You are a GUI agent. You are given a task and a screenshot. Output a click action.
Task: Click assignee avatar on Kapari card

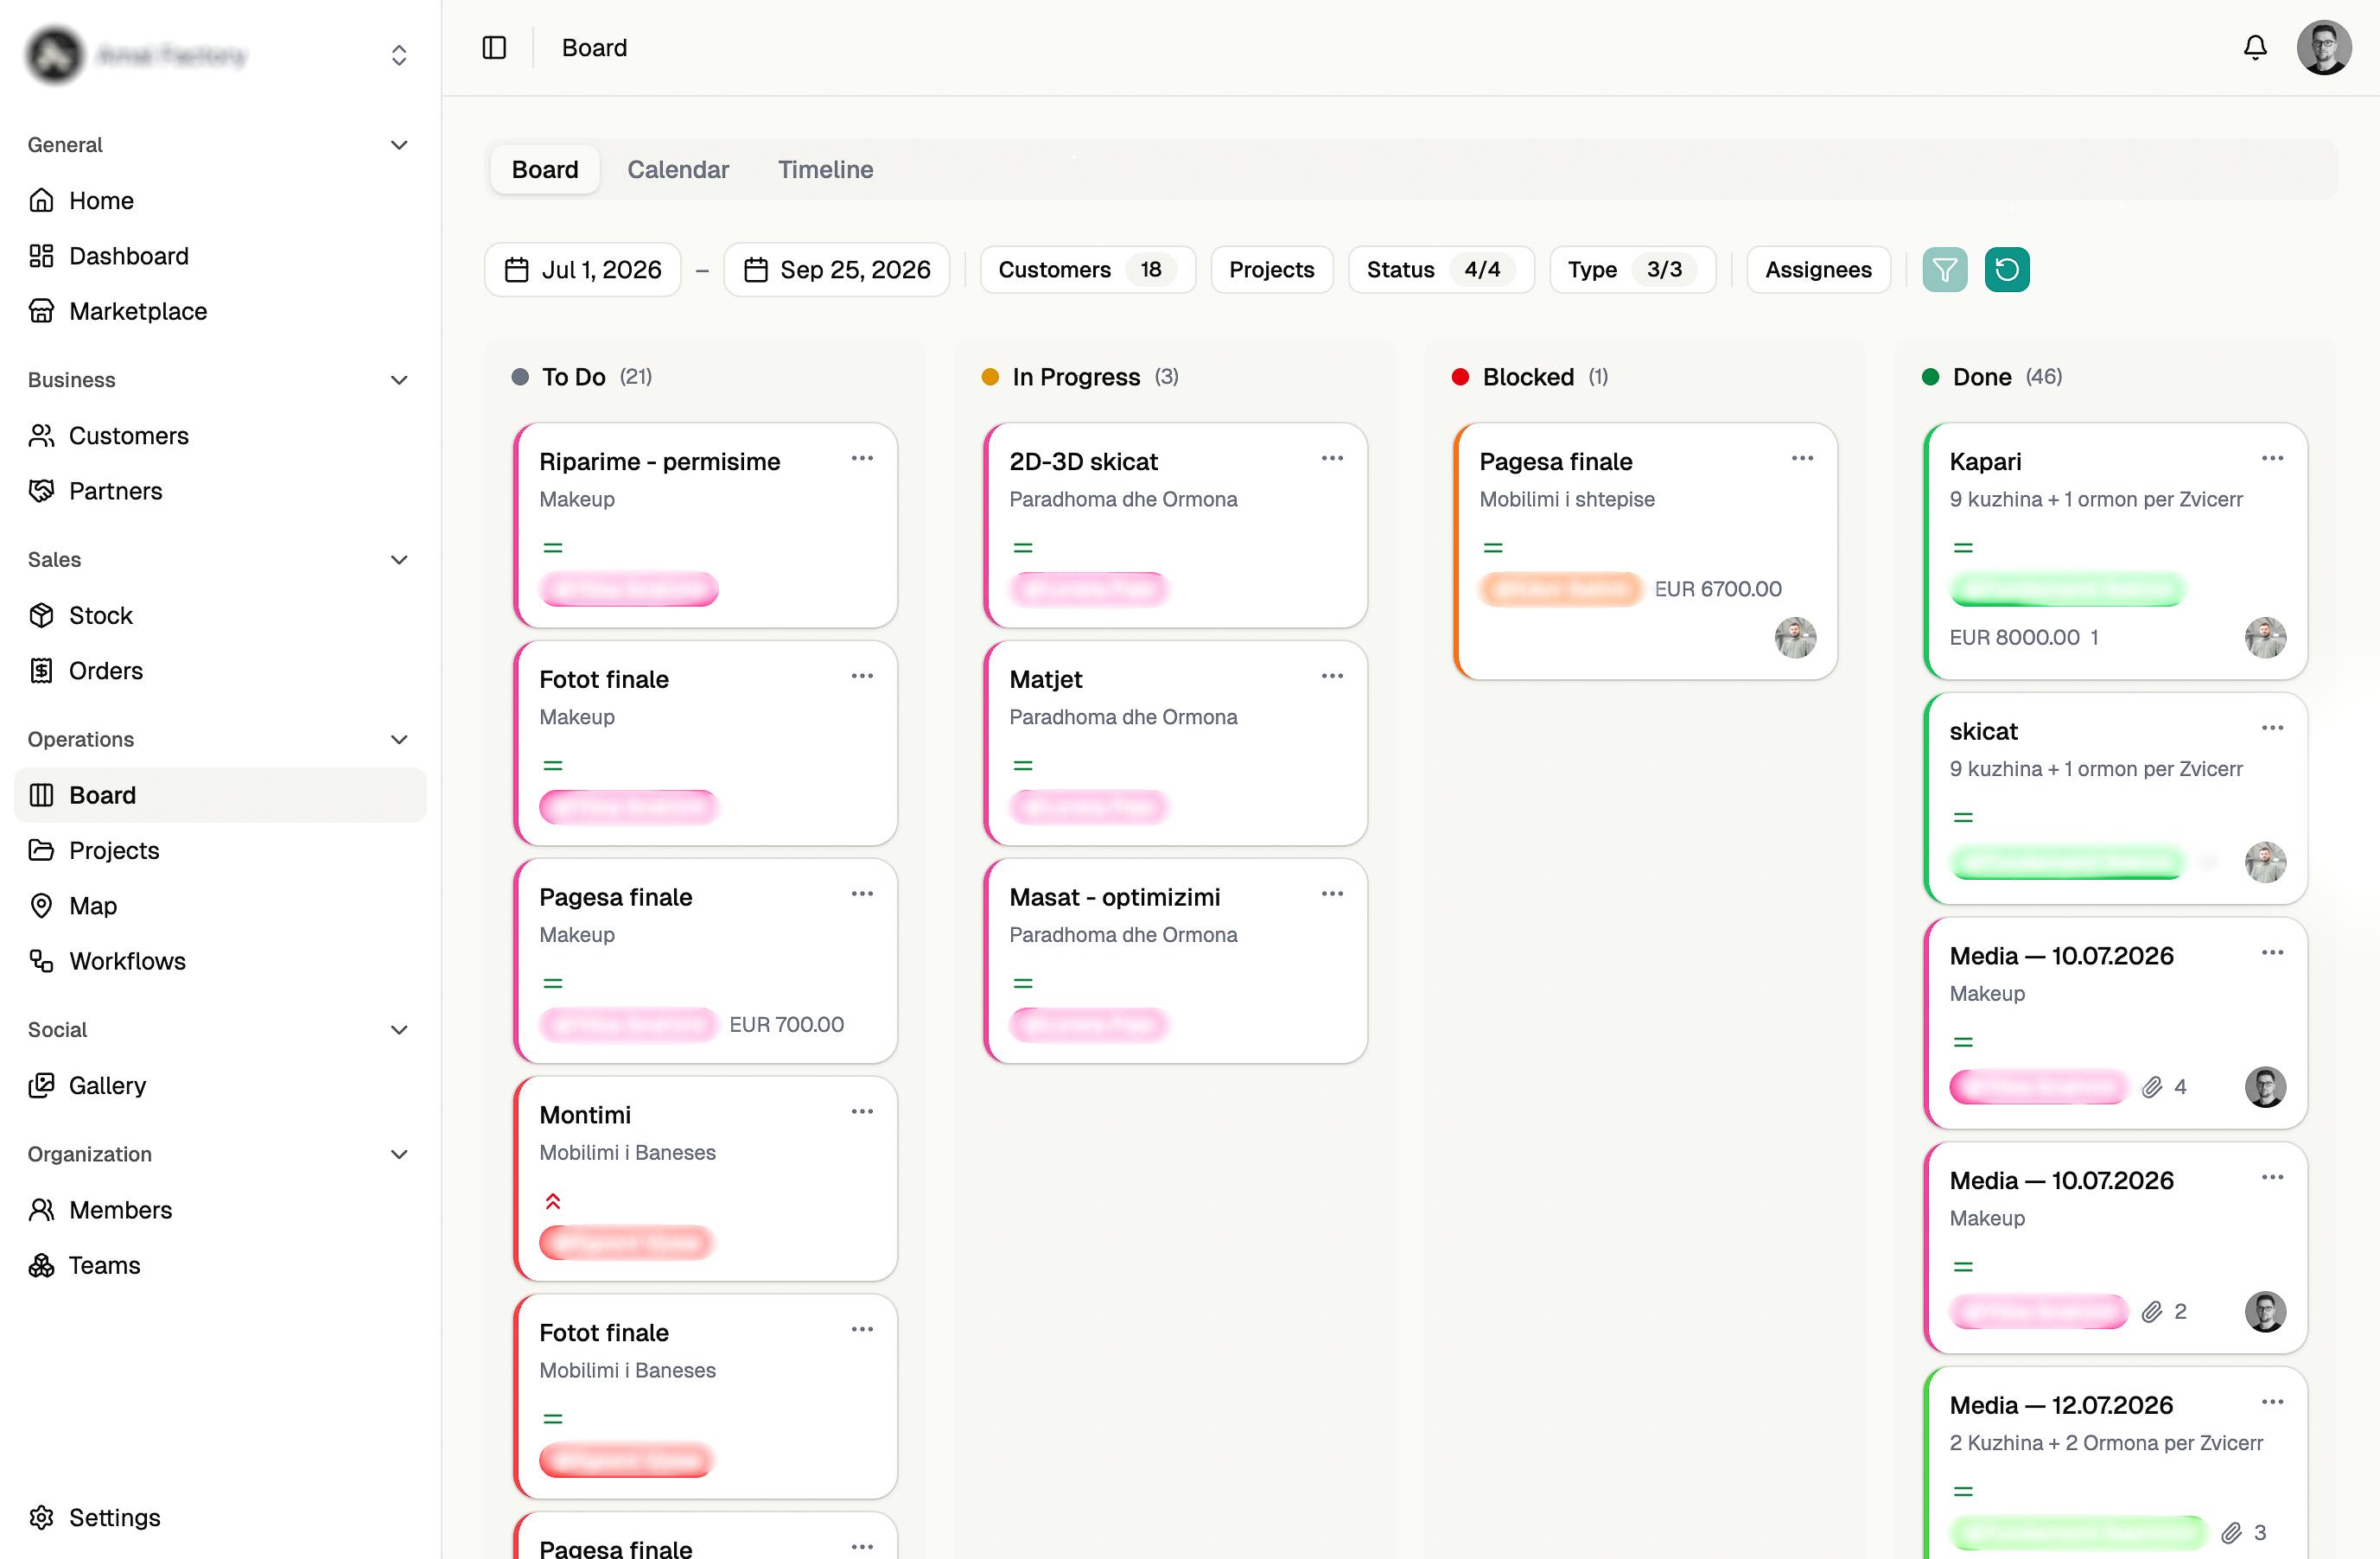[x=2265, y=637]
